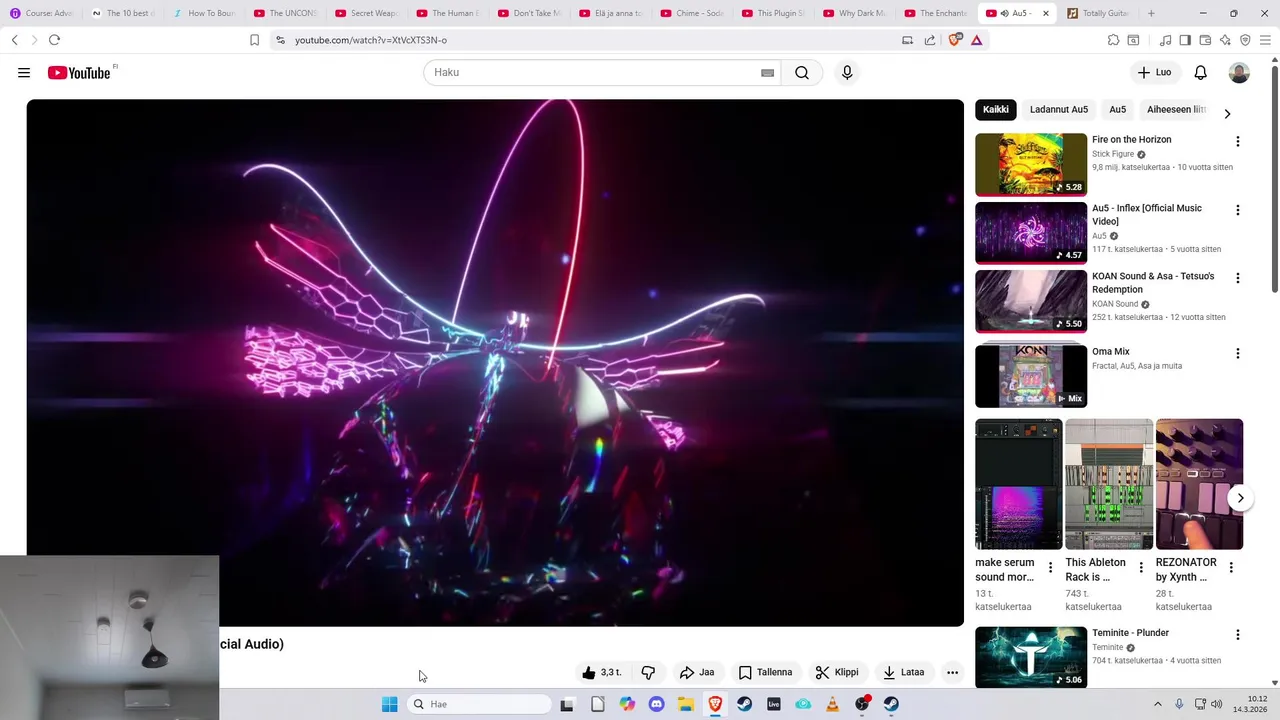Image resolution: width=1280 pixels, height=720 pixels.
Task: Open Au5 - Inflex video title
Action: tap(1147, 215)
